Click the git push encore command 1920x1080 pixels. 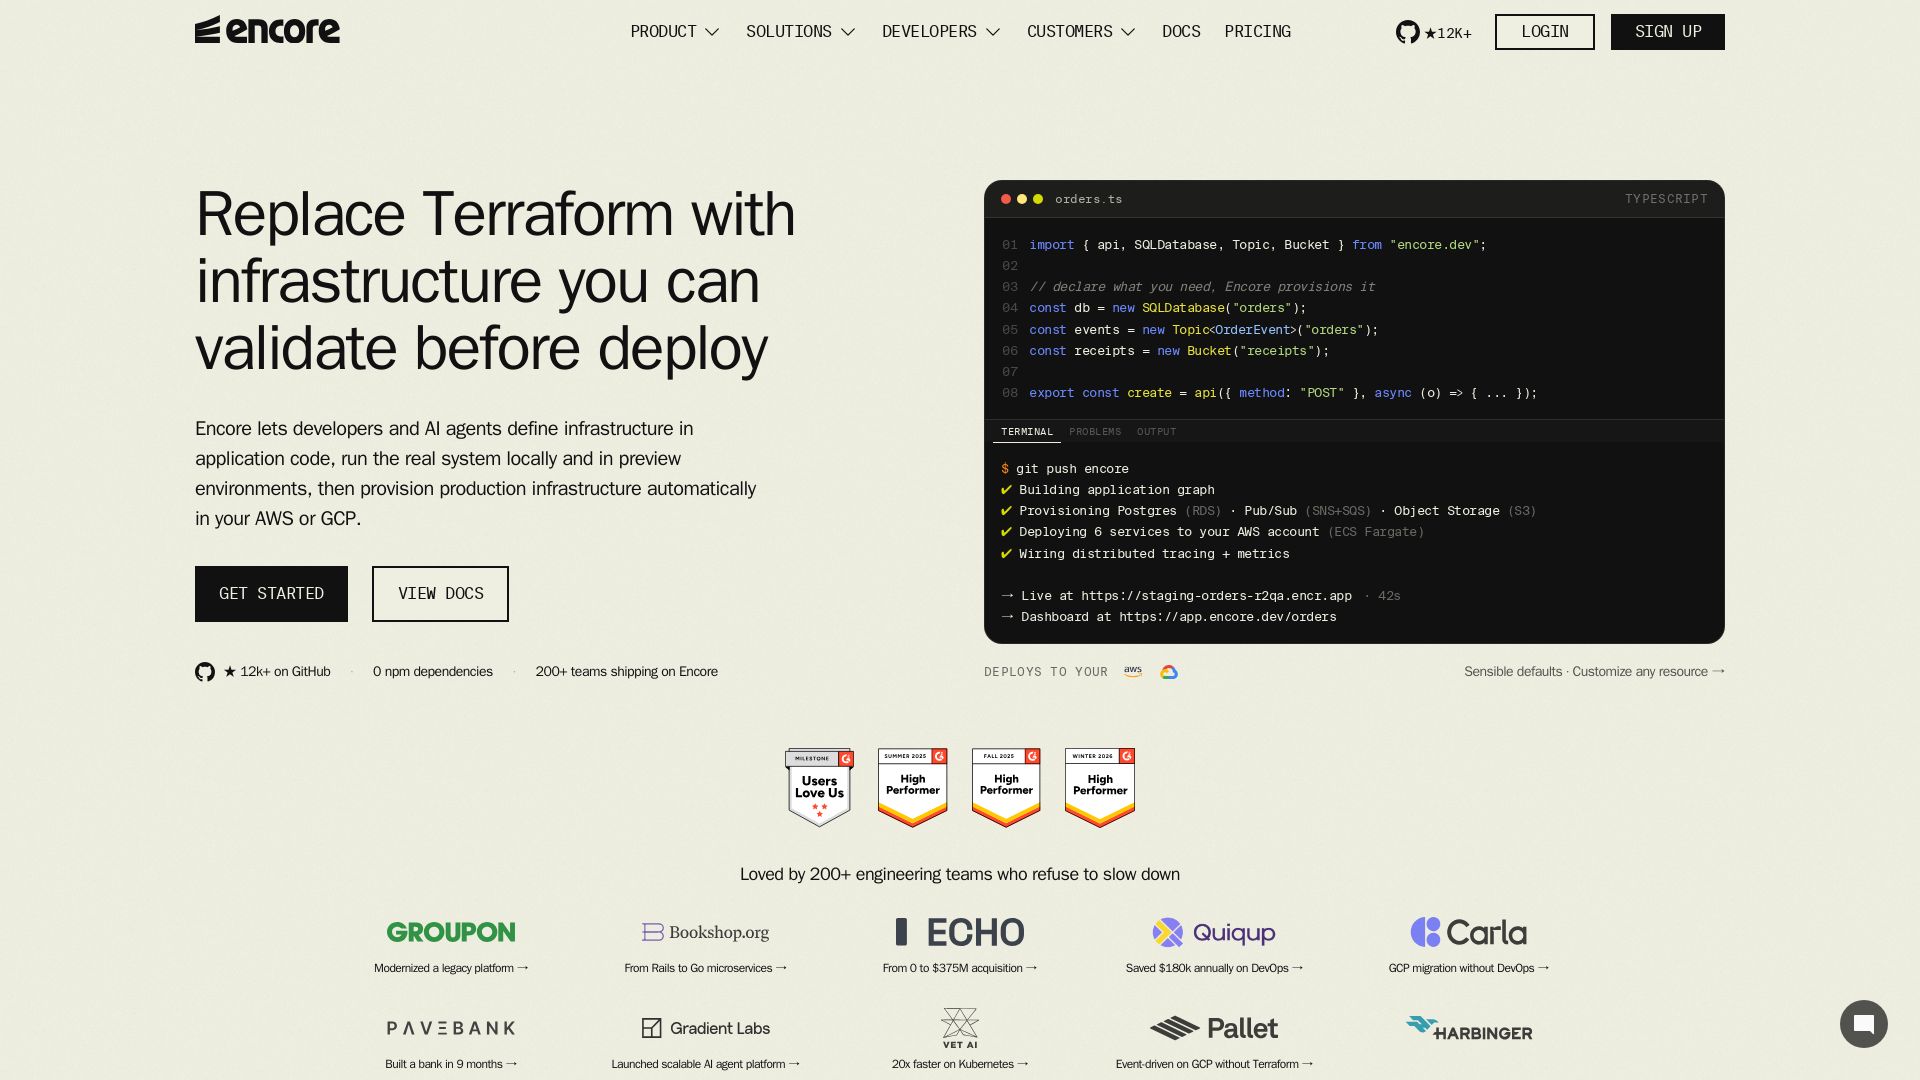click(1072, 469)
